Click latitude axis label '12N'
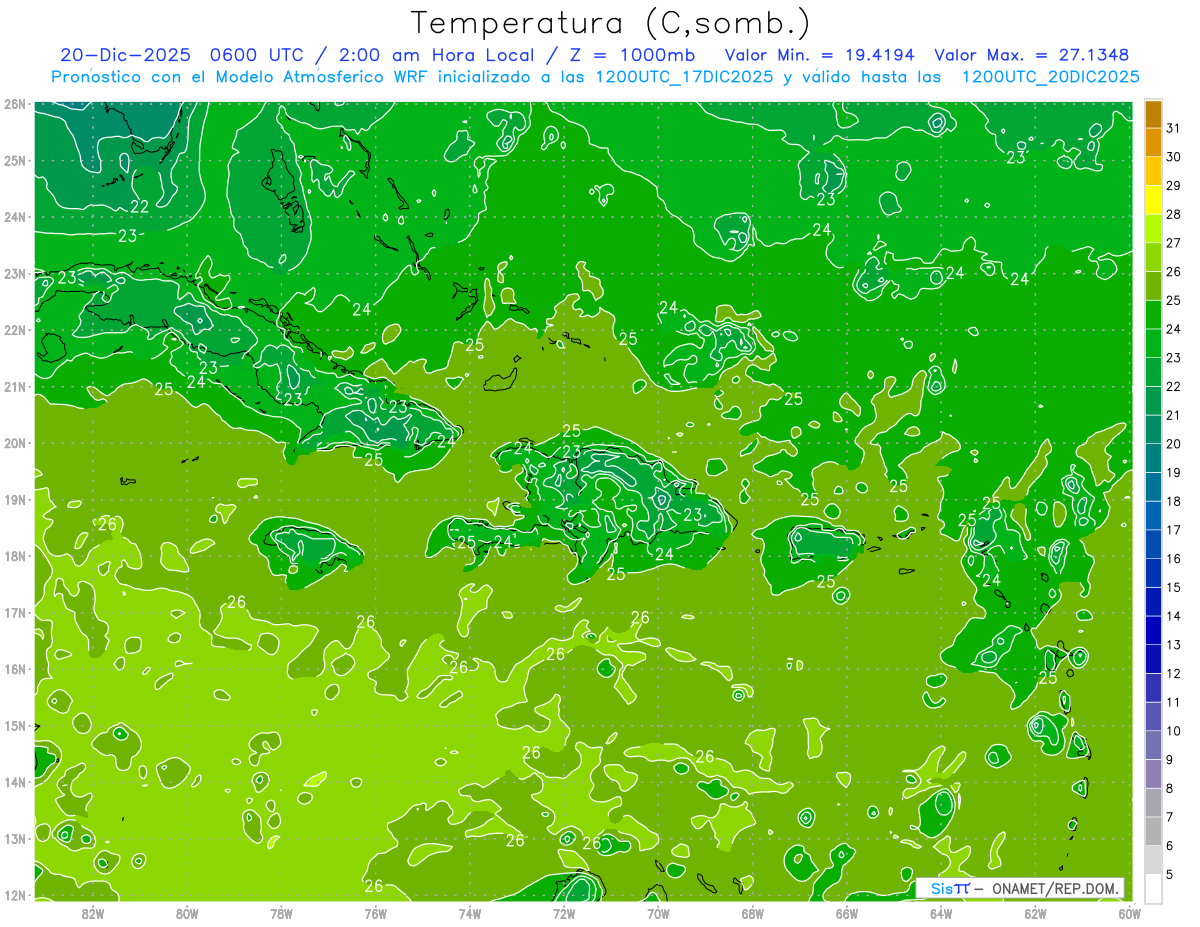The width and height of the screenshot is (1200, 927). pyautogui.click(x=14, y=895)
